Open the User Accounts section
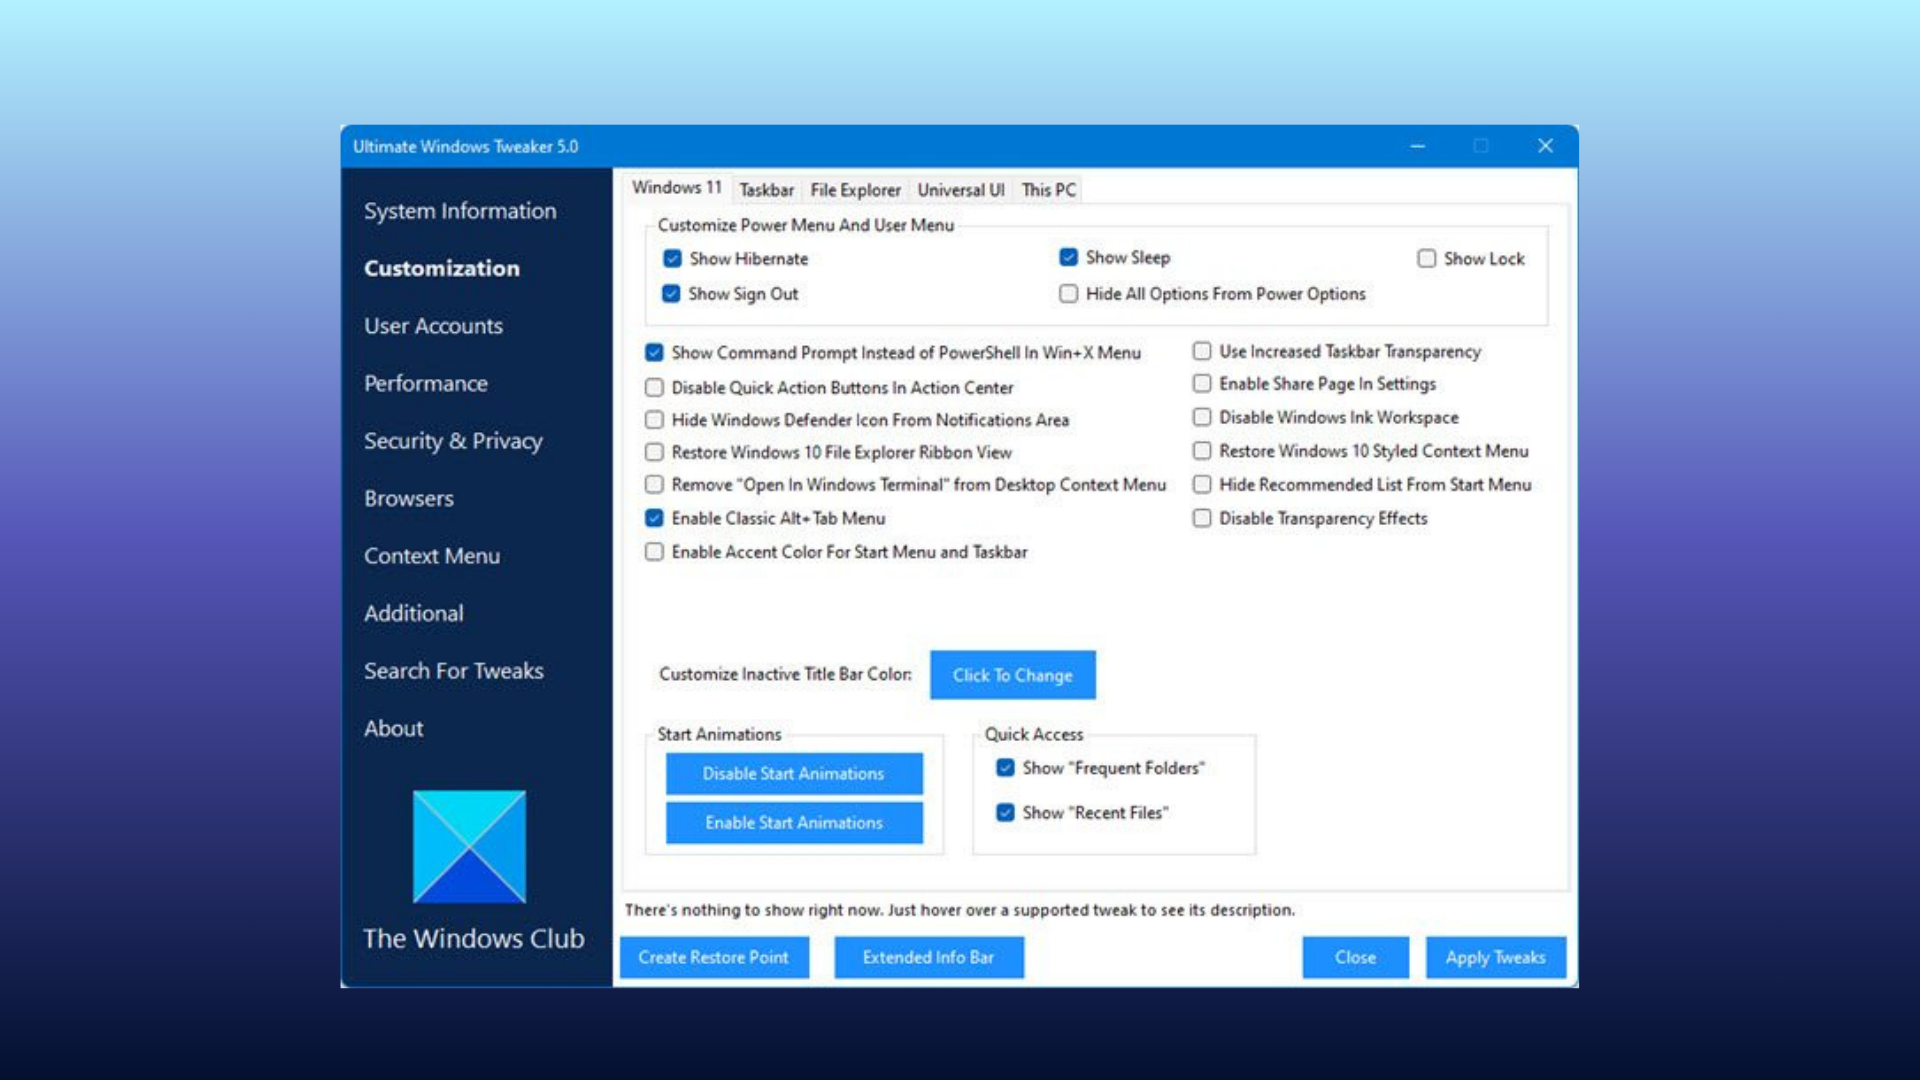 pos(433,326)
